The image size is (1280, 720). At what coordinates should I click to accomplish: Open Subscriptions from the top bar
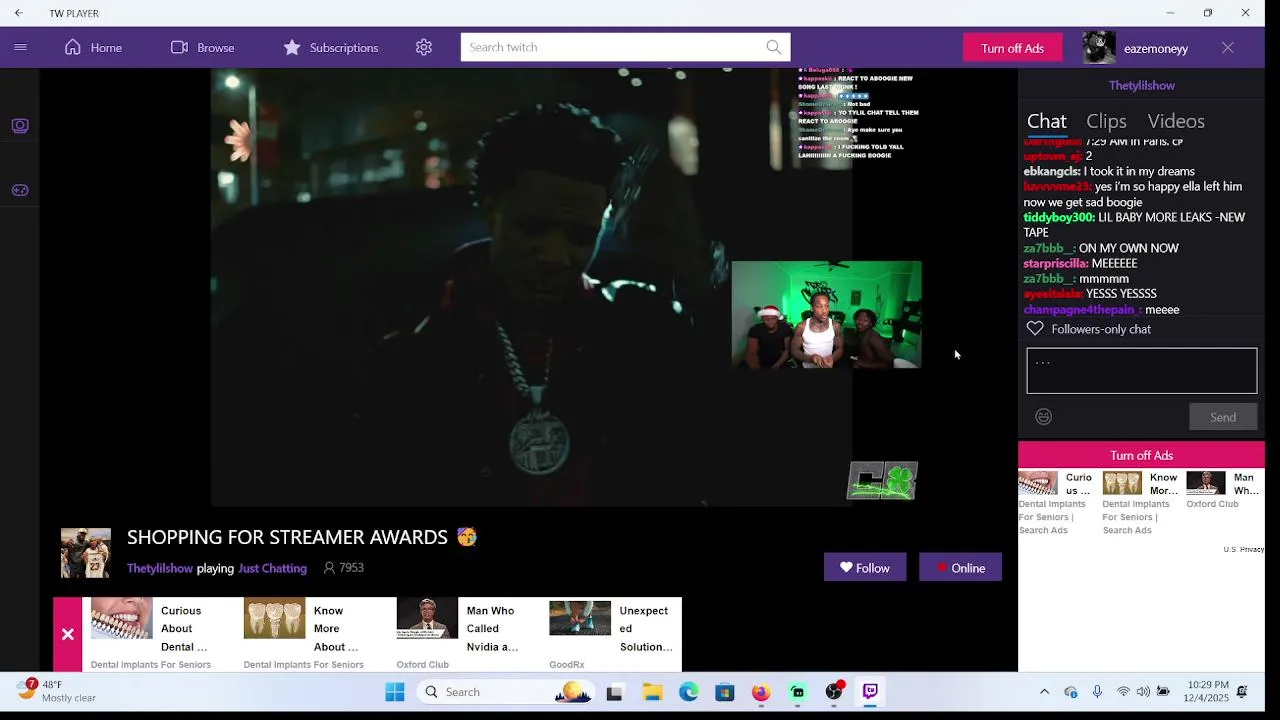(x=330, y=47)
